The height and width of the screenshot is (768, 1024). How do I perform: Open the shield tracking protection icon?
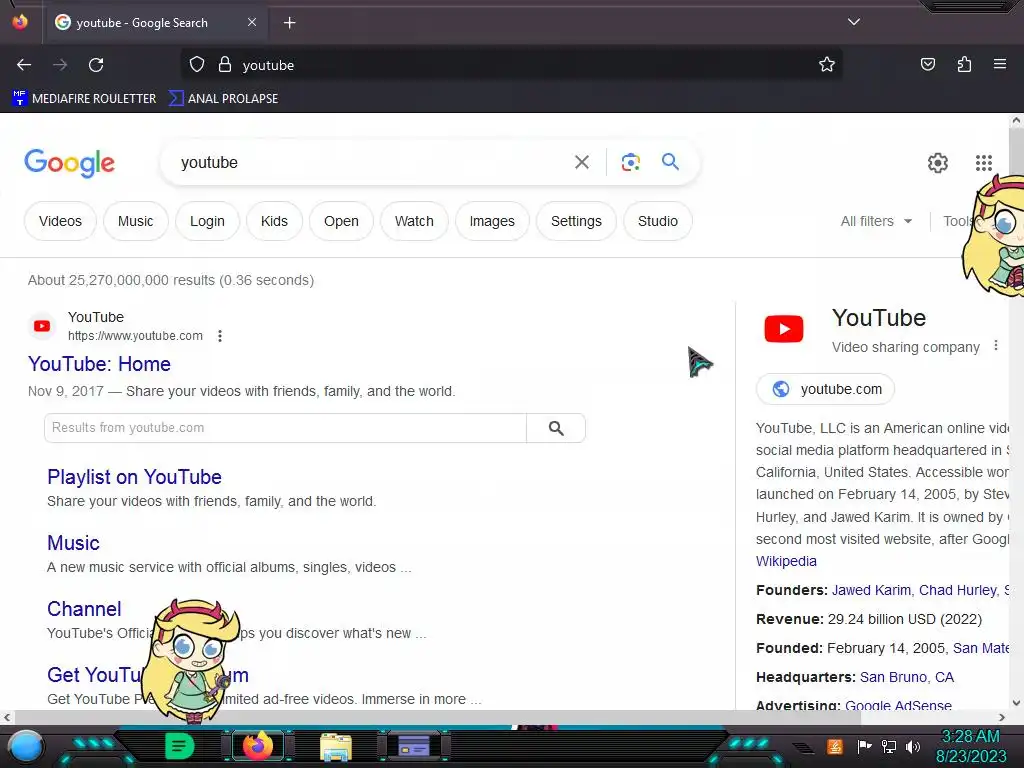197,64
